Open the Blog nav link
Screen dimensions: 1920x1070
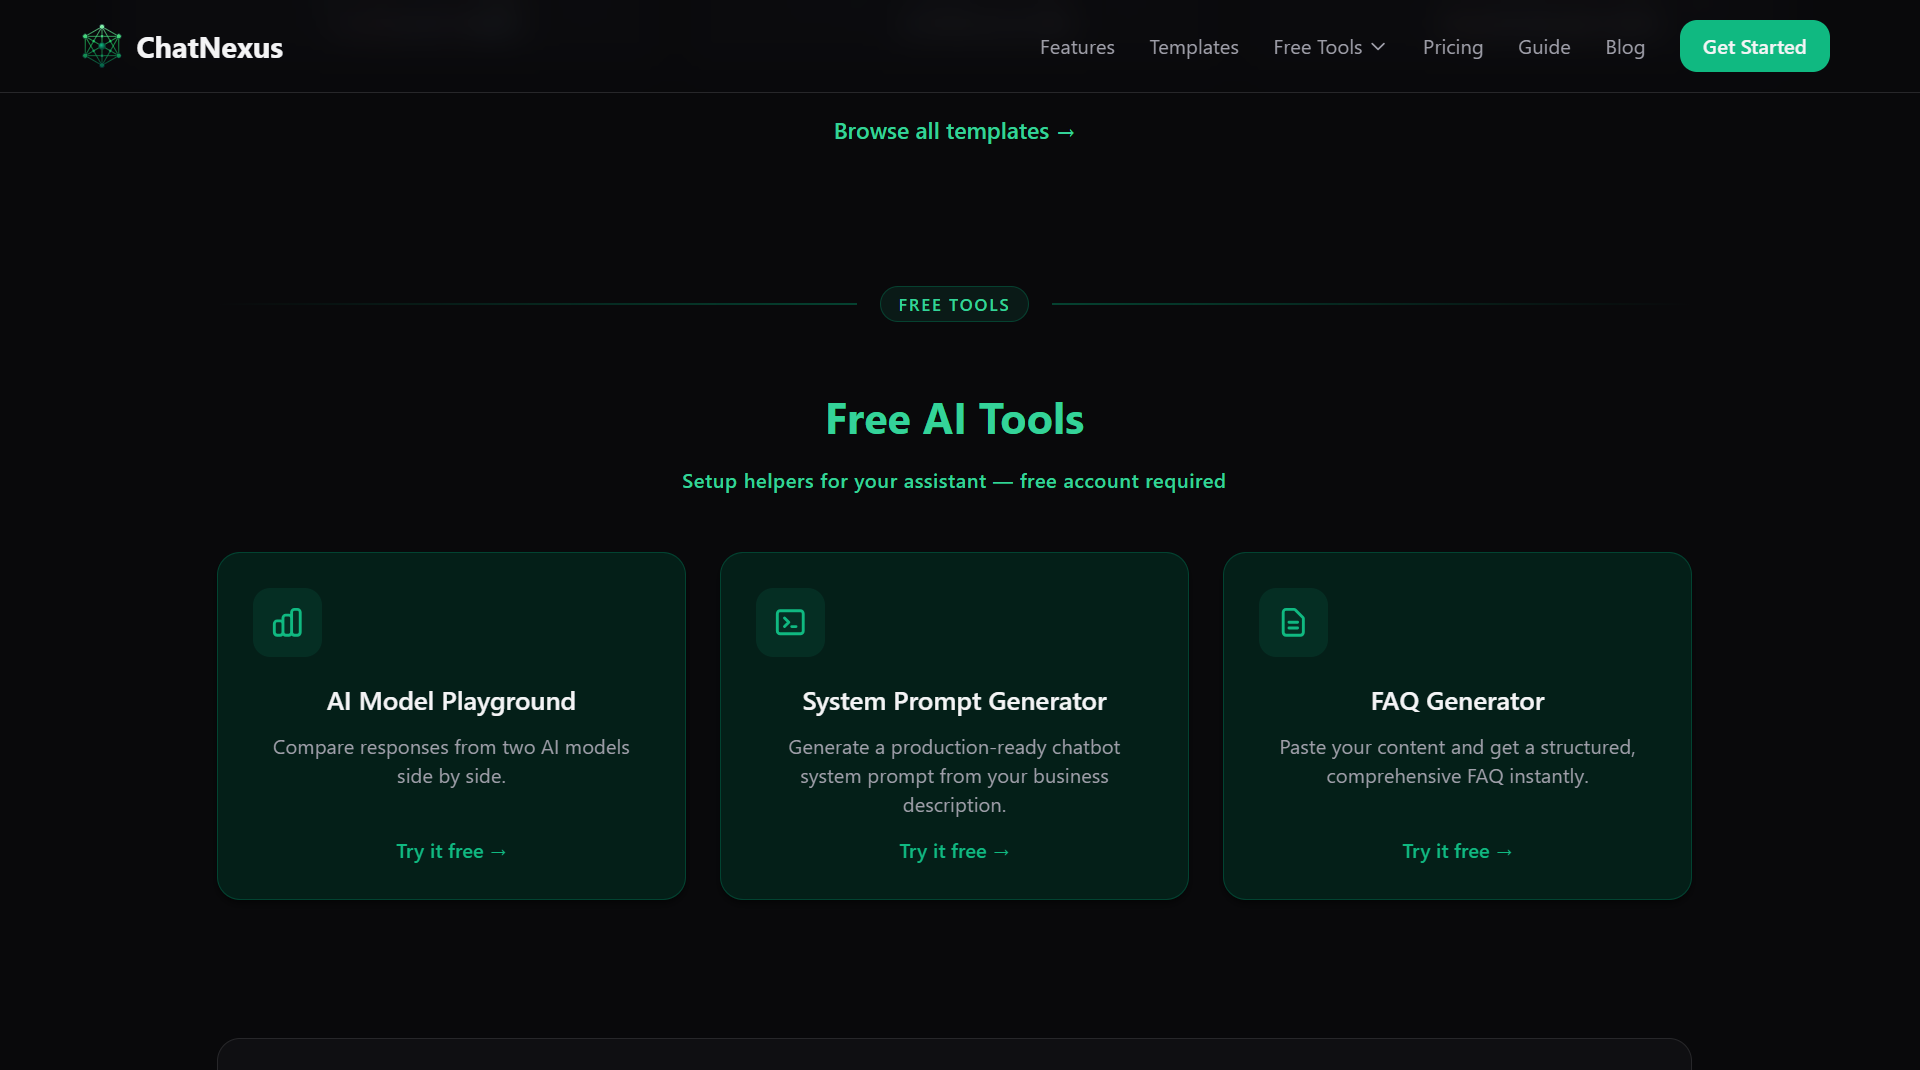[1625, 47]
